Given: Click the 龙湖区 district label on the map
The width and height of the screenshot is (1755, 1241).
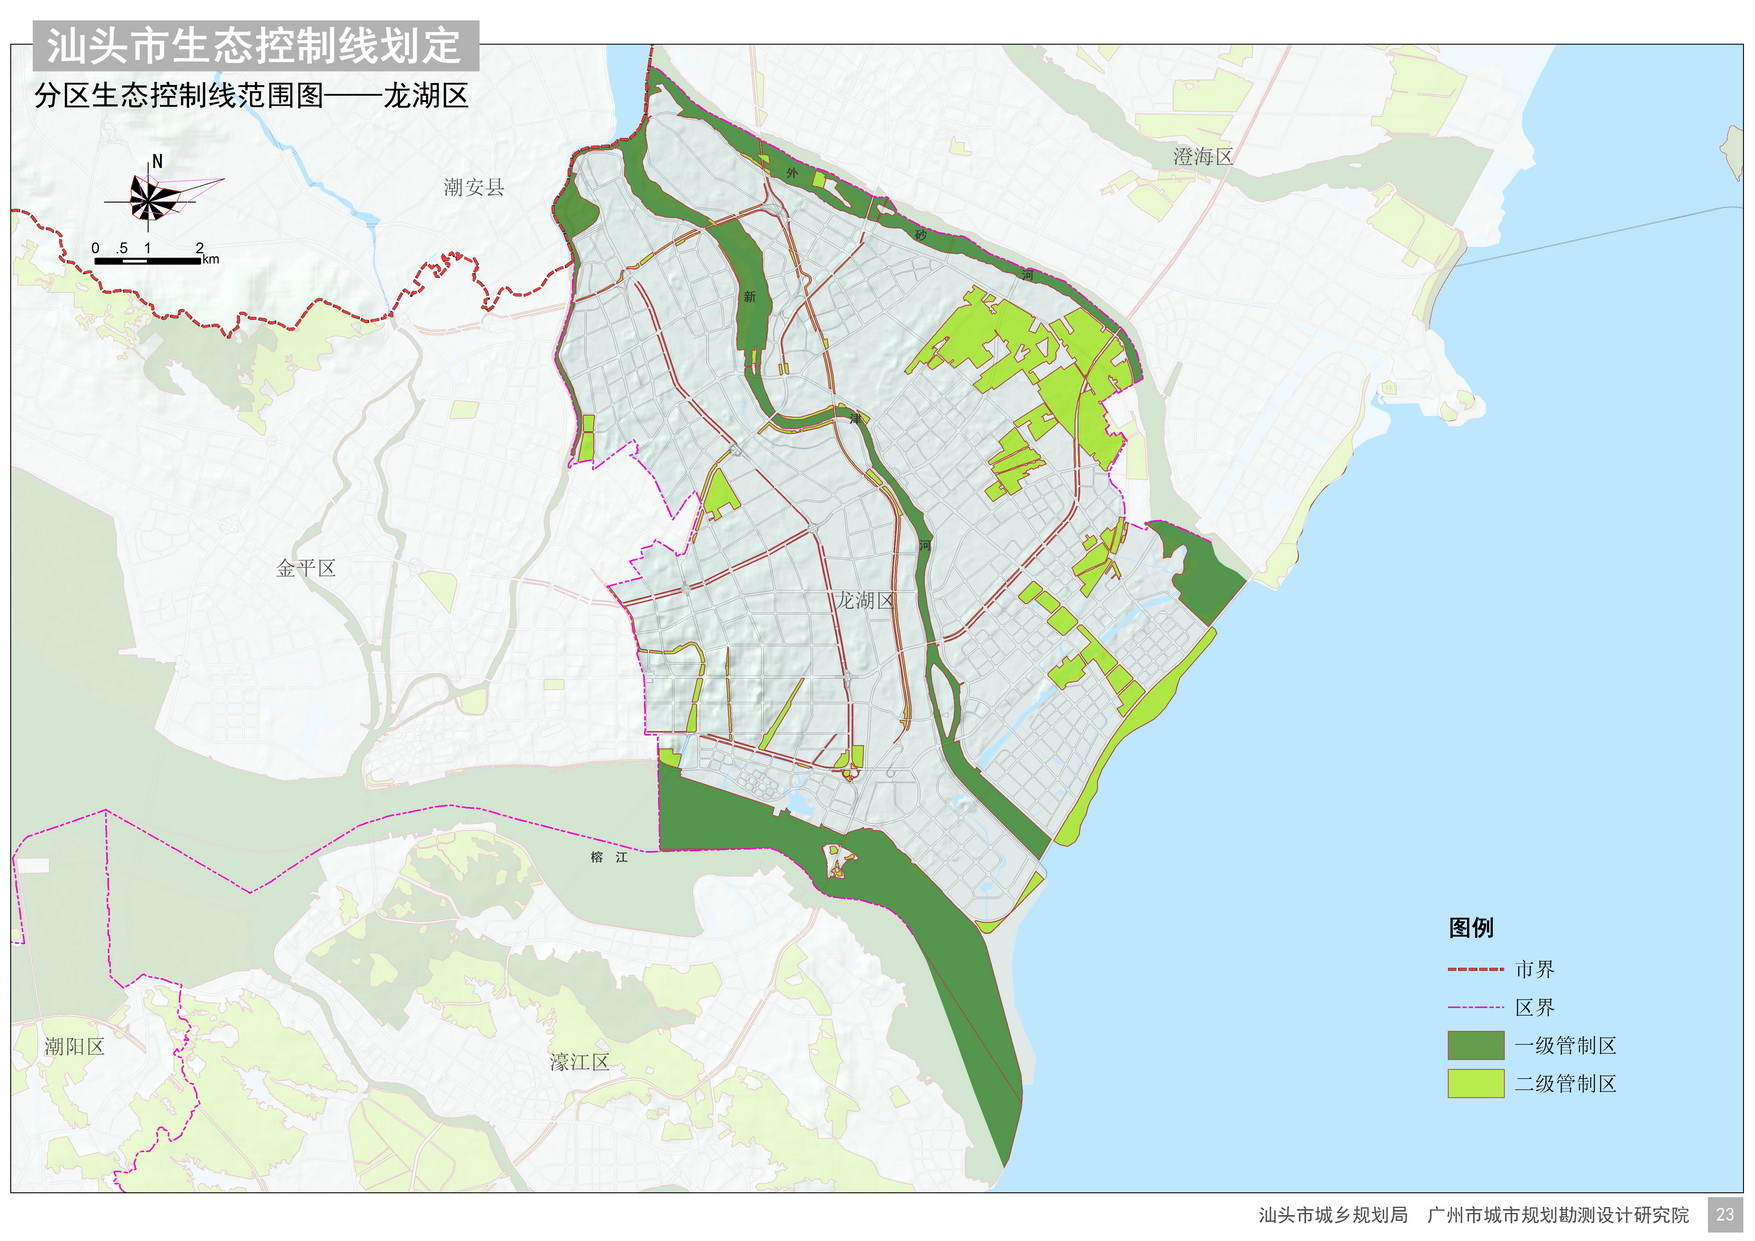Looking at the screenshot, I should [865, 600].
